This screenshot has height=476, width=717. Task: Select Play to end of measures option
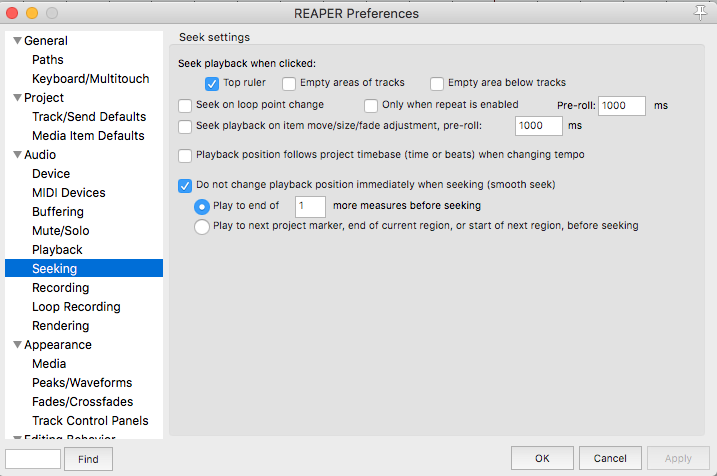[203, 206]
